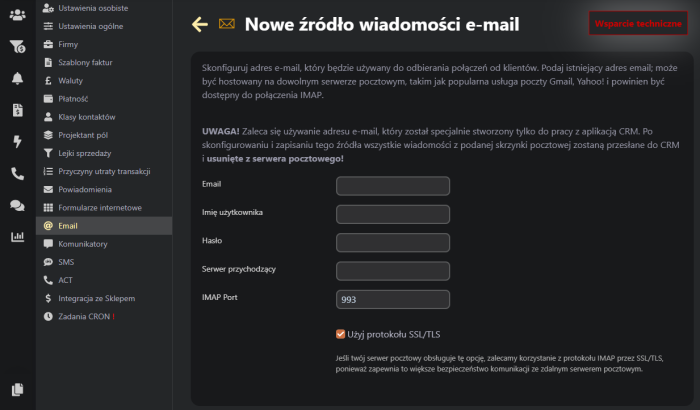Open the chat bubbles icon in left rail

(x=17, y=205)
